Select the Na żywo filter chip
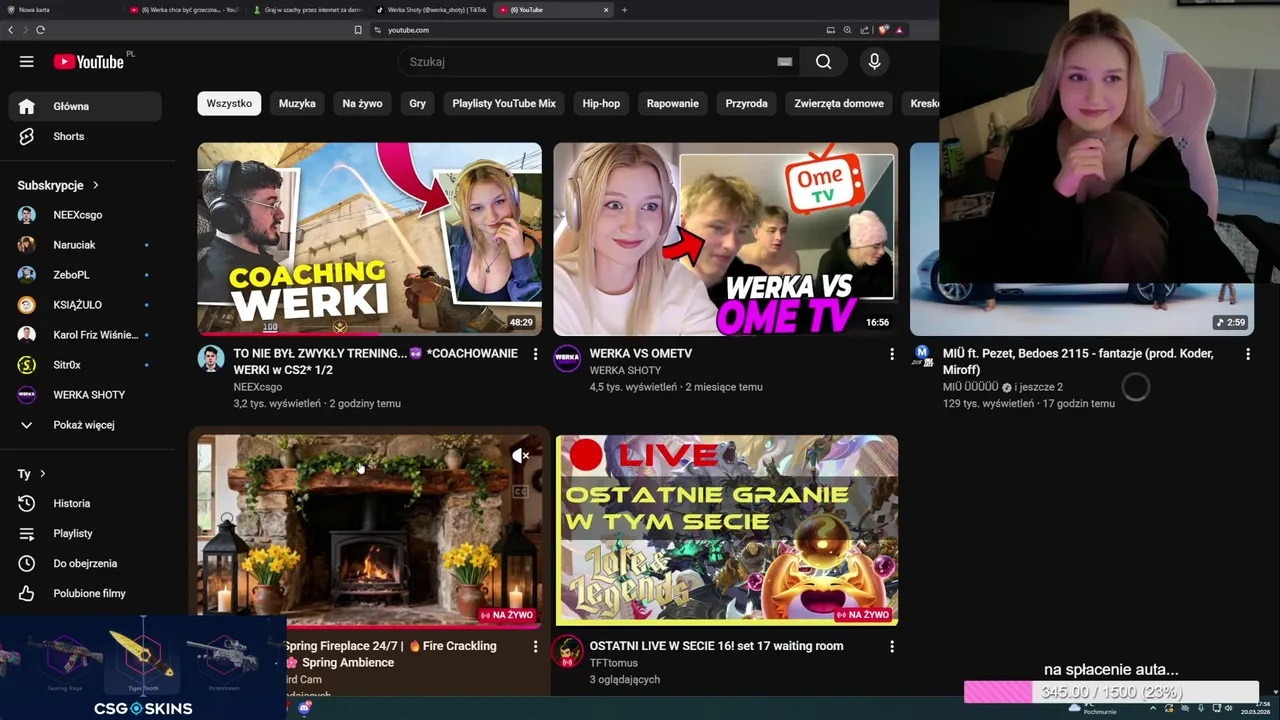Screen dimensions: 1280x720 click(x=362, y=104)
